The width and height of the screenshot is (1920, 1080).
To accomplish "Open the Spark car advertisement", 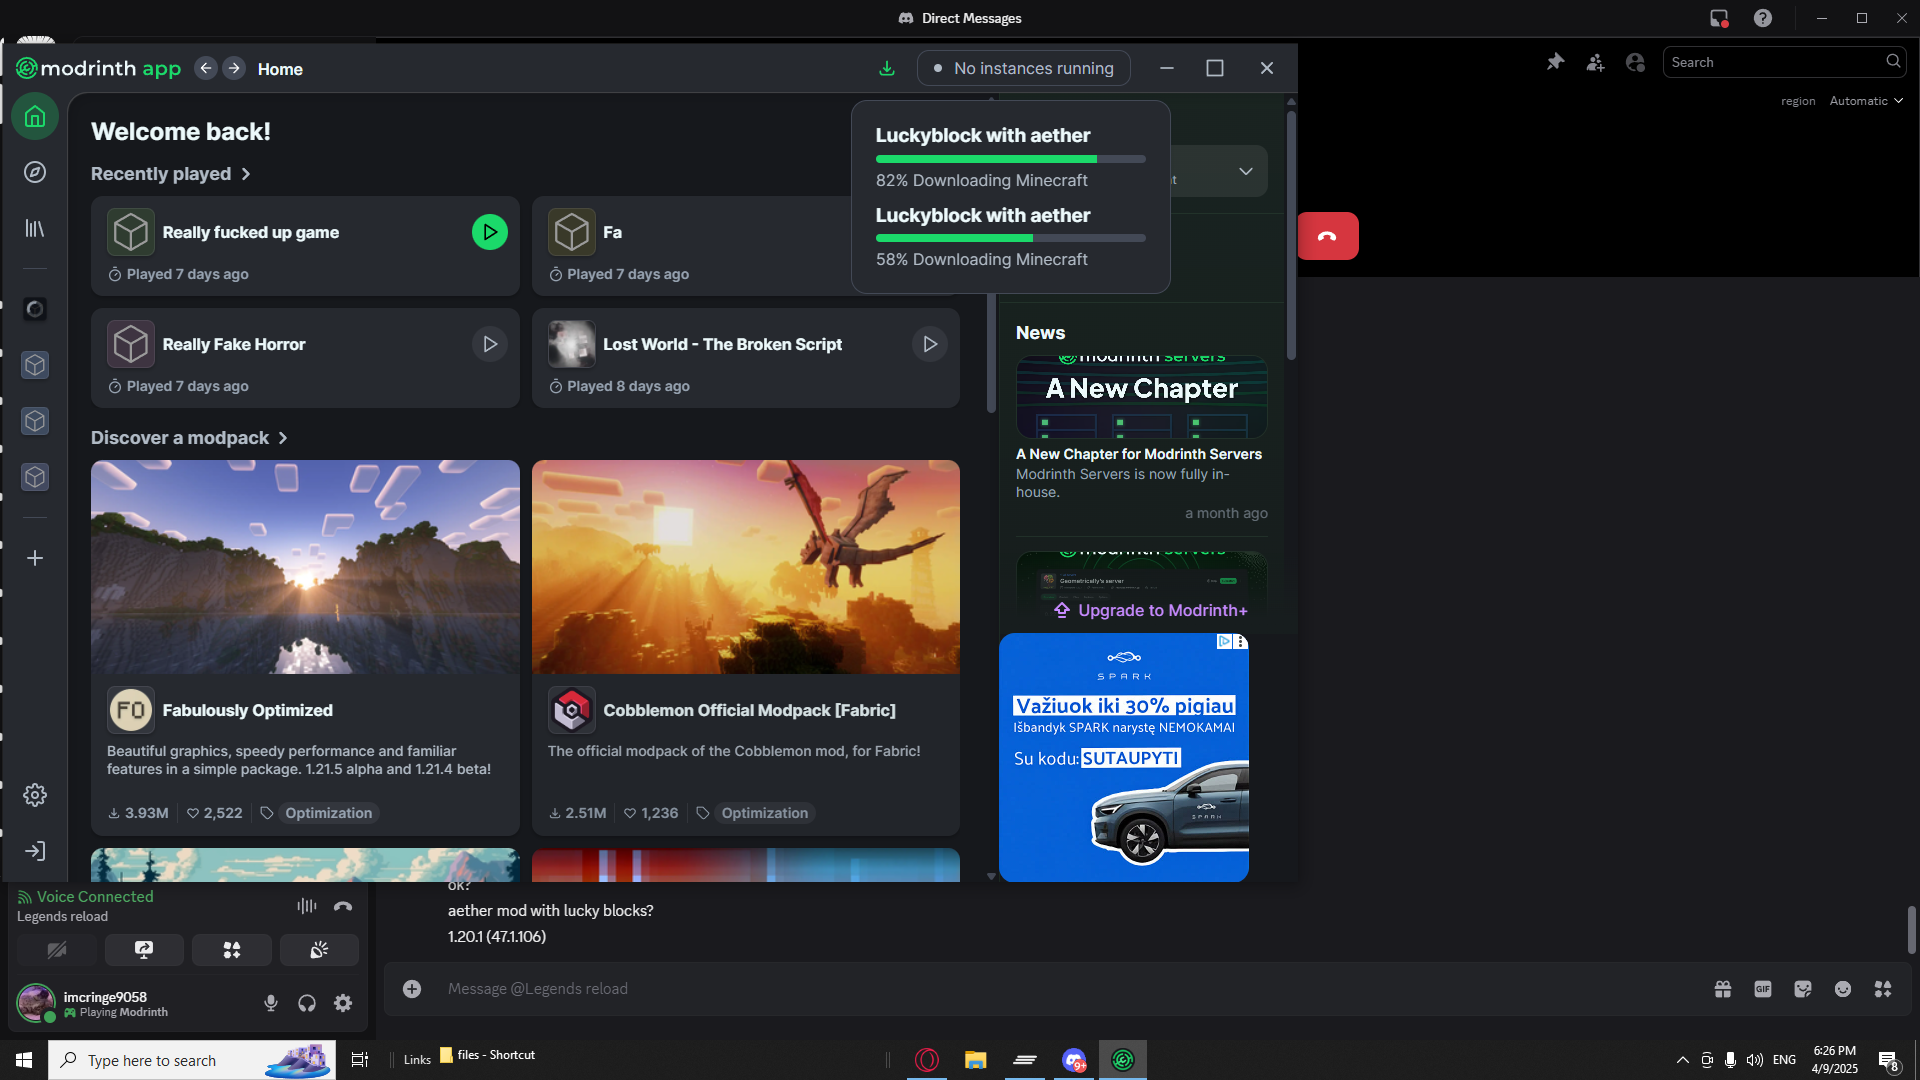I will [x=1124, y=757].
